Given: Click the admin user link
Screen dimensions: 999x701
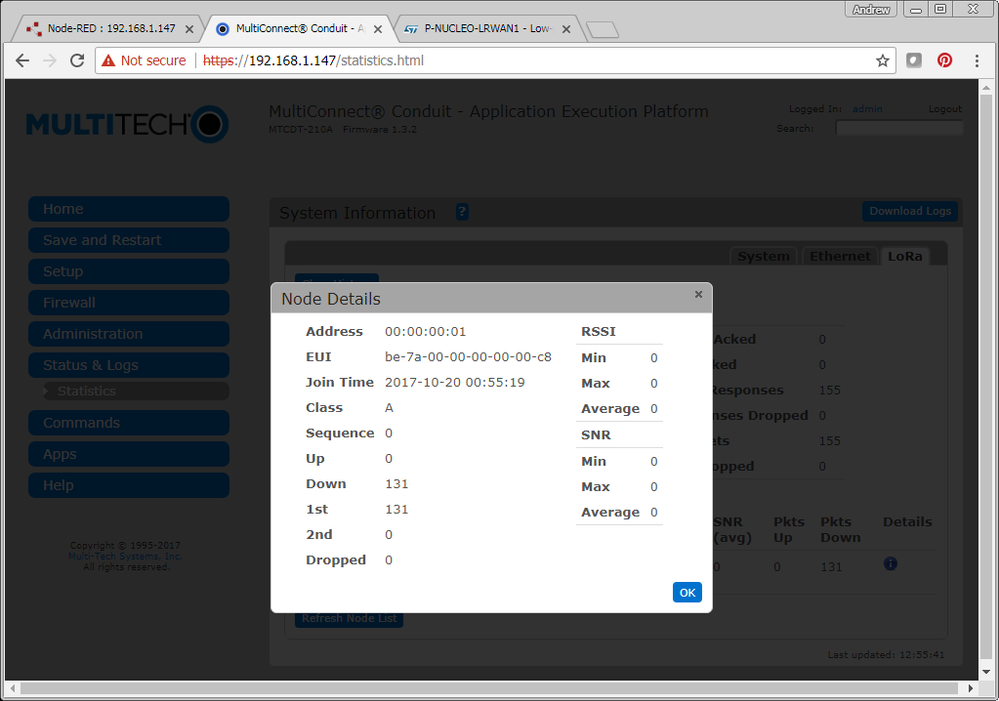Looking at the screenshot, I should (x=867, y=109).
